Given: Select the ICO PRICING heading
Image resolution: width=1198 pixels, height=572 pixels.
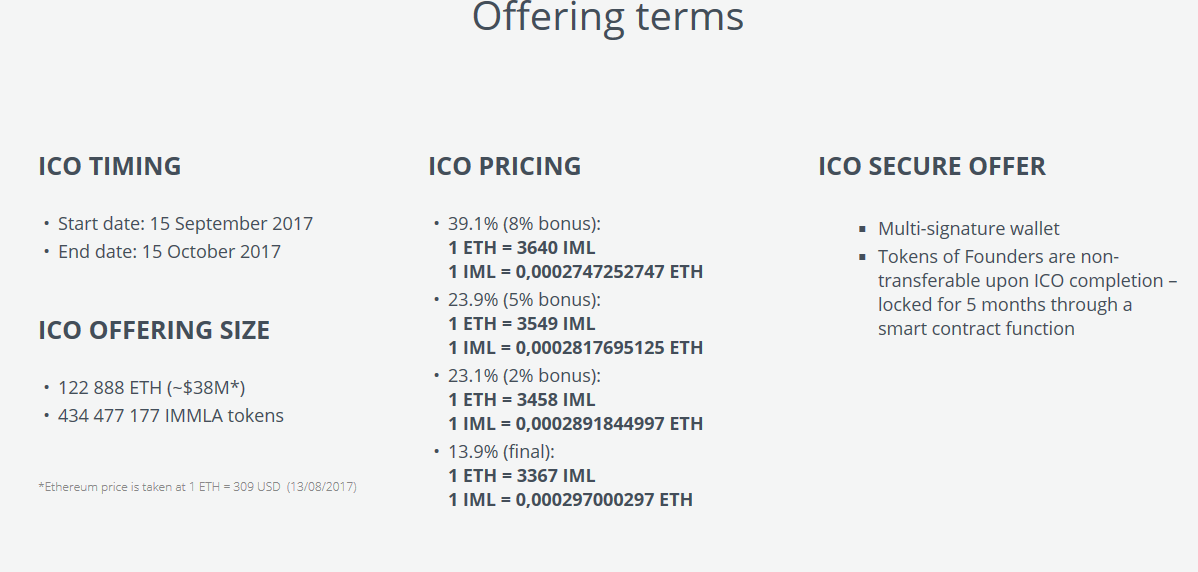Looking at the screenshot, I should point(504,166).
